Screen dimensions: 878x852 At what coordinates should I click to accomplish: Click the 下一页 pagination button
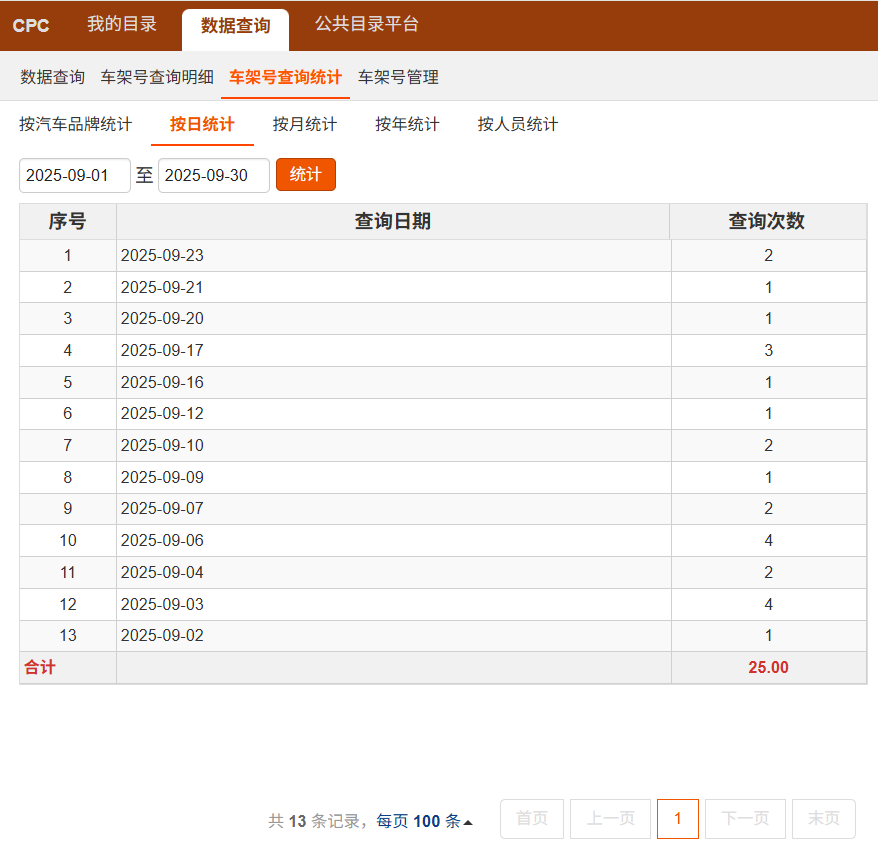745,819
